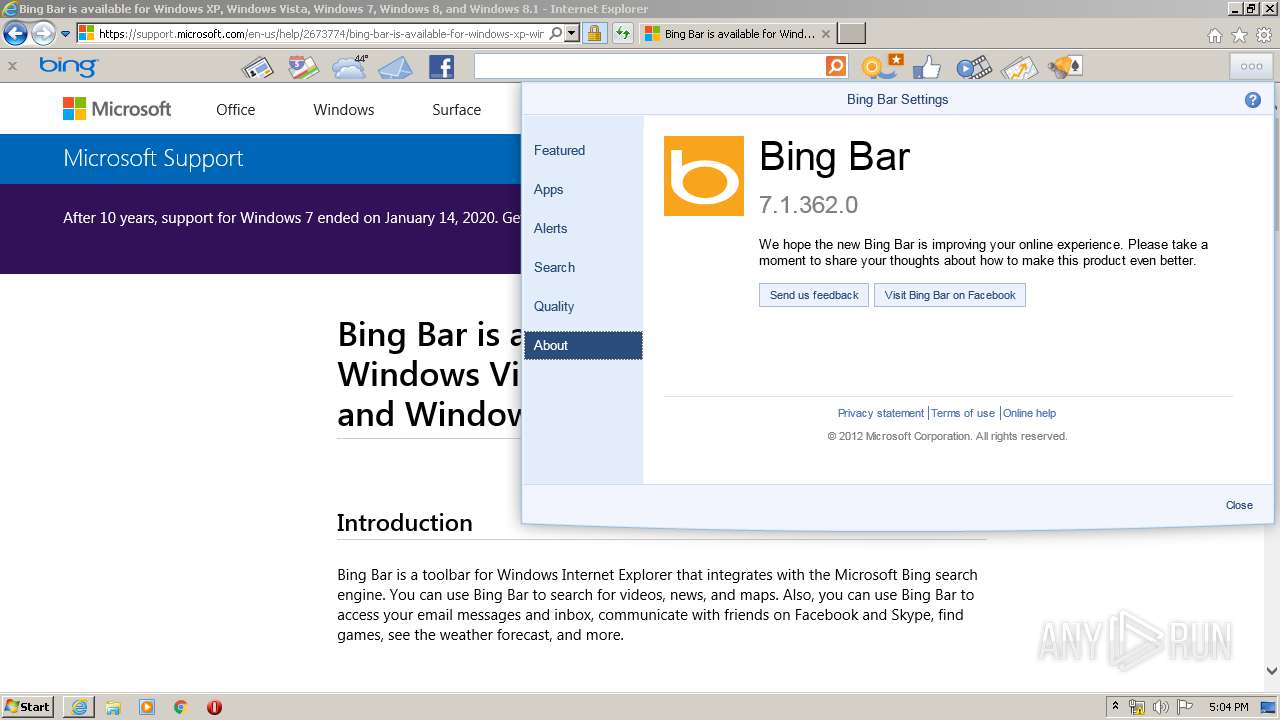This screenshot has height=720, width=1280.
Task: Click the Introduction section heading
Action: pyautogui.click(x=404, y=523)
